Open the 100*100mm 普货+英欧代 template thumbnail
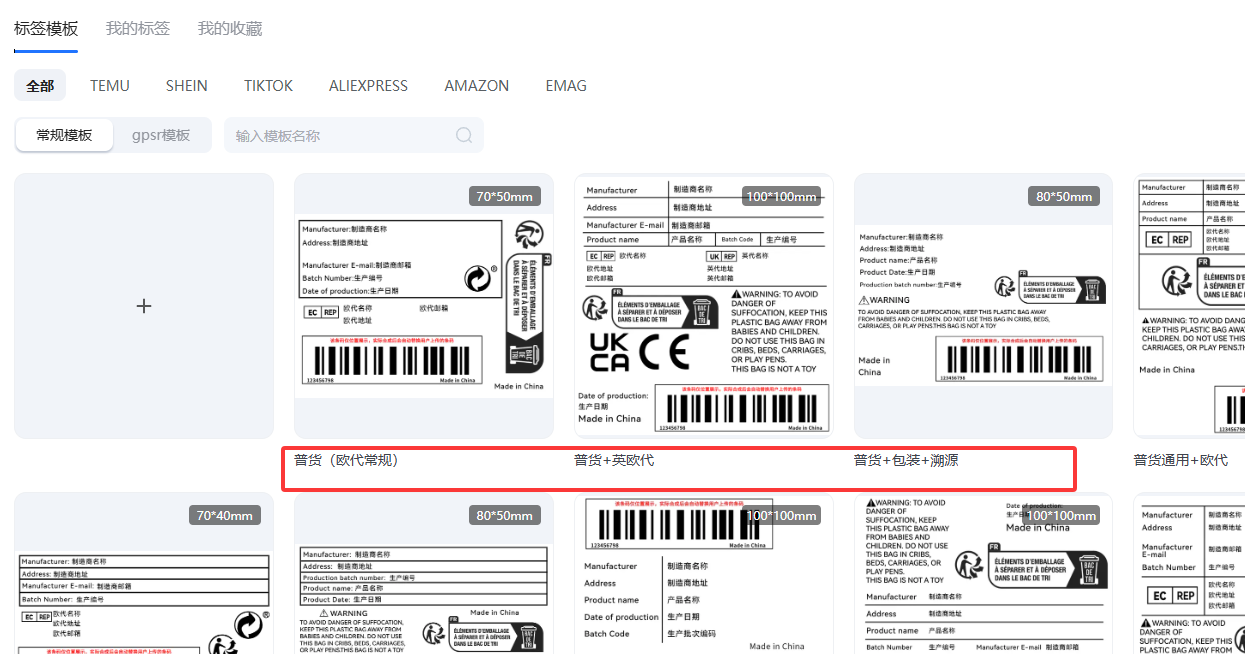The image size is (1245, 654). point(704,306)
